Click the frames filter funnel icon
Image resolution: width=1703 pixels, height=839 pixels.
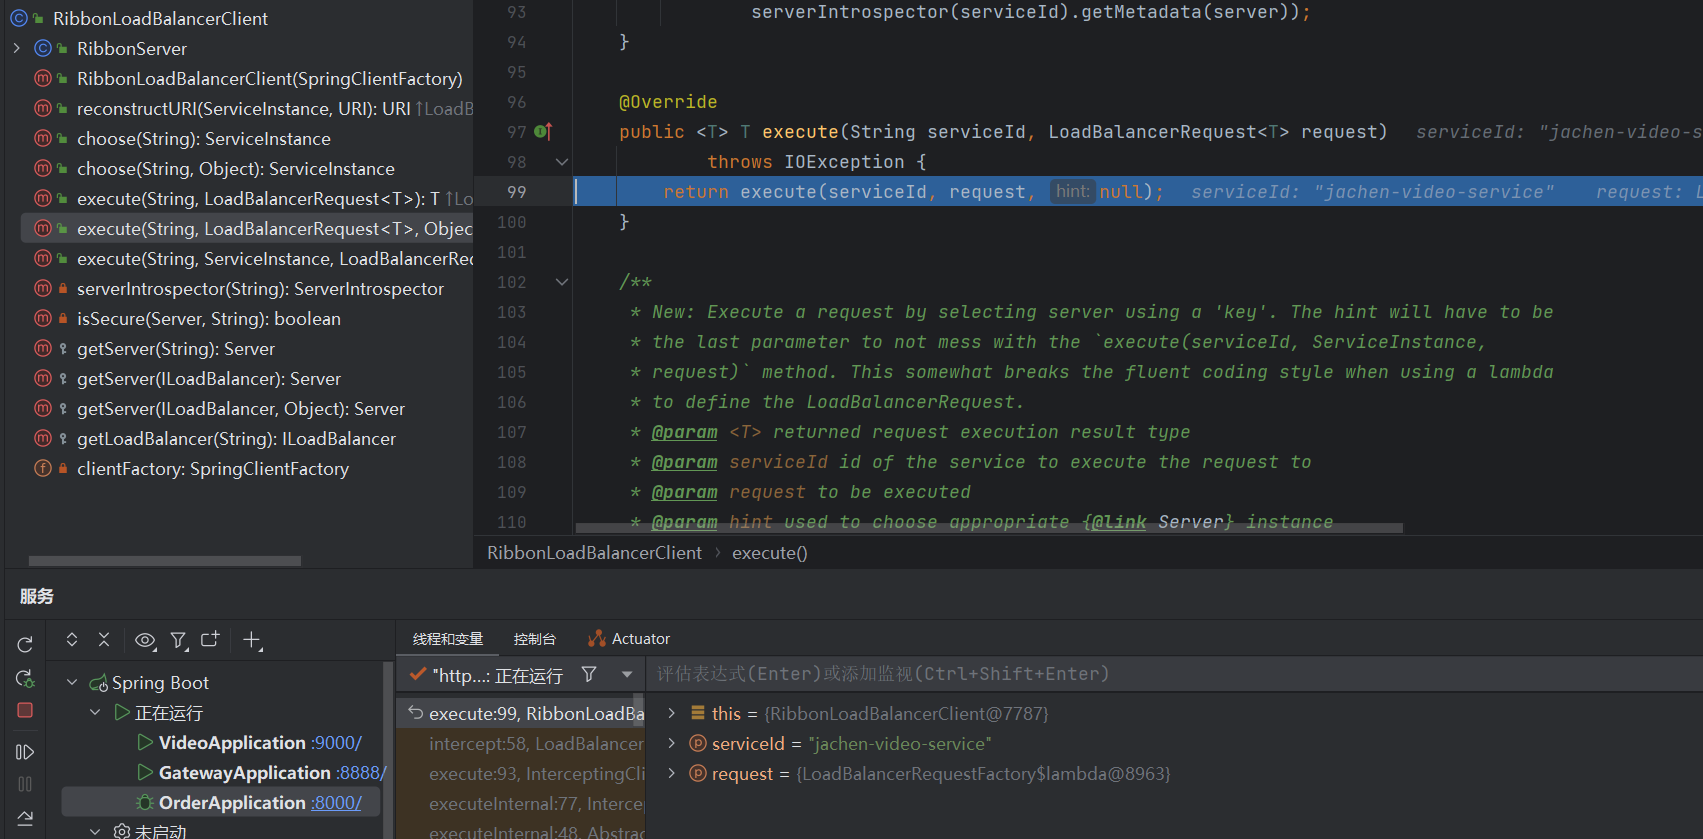point(589,675)
